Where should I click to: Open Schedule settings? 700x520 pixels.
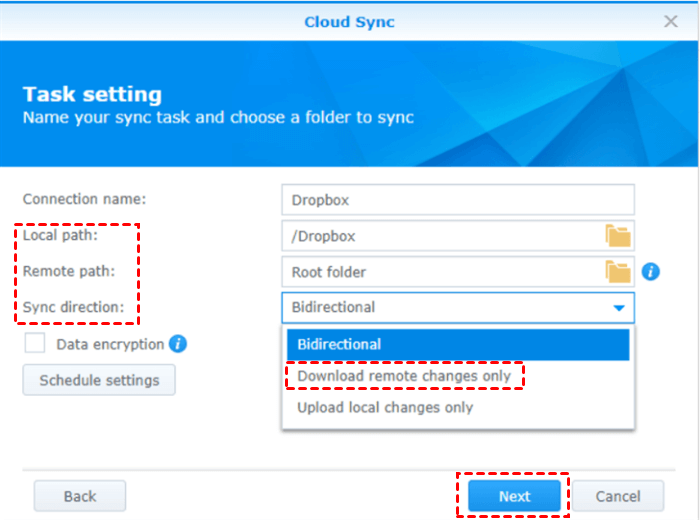(99, 380)
